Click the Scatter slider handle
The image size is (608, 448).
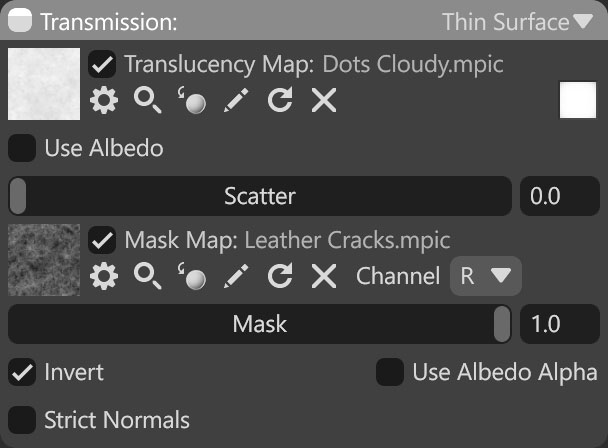pyautogui.click(x=18, y=196)
